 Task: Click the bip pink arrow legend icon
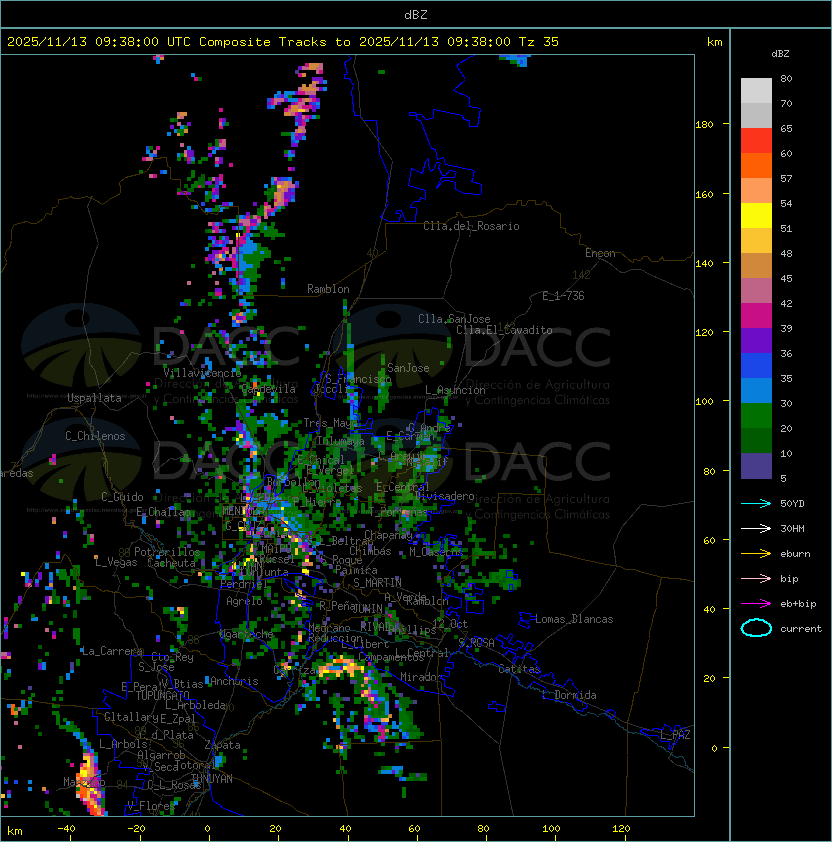[756, 578]
